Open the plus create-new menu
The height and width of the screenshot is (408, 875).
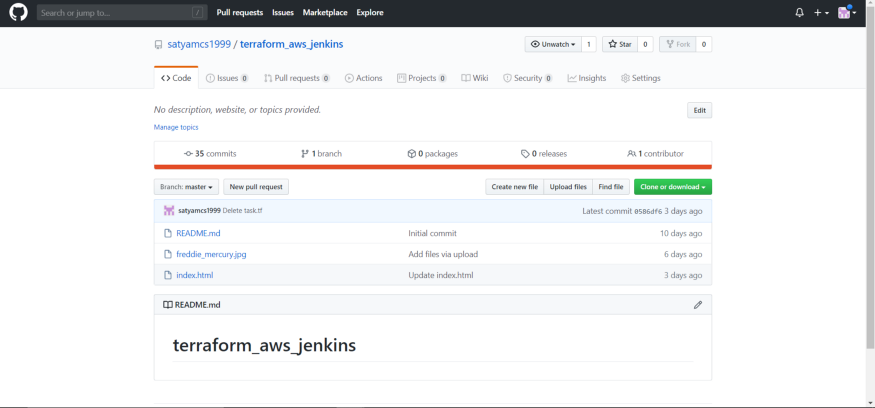pos(821,12)
